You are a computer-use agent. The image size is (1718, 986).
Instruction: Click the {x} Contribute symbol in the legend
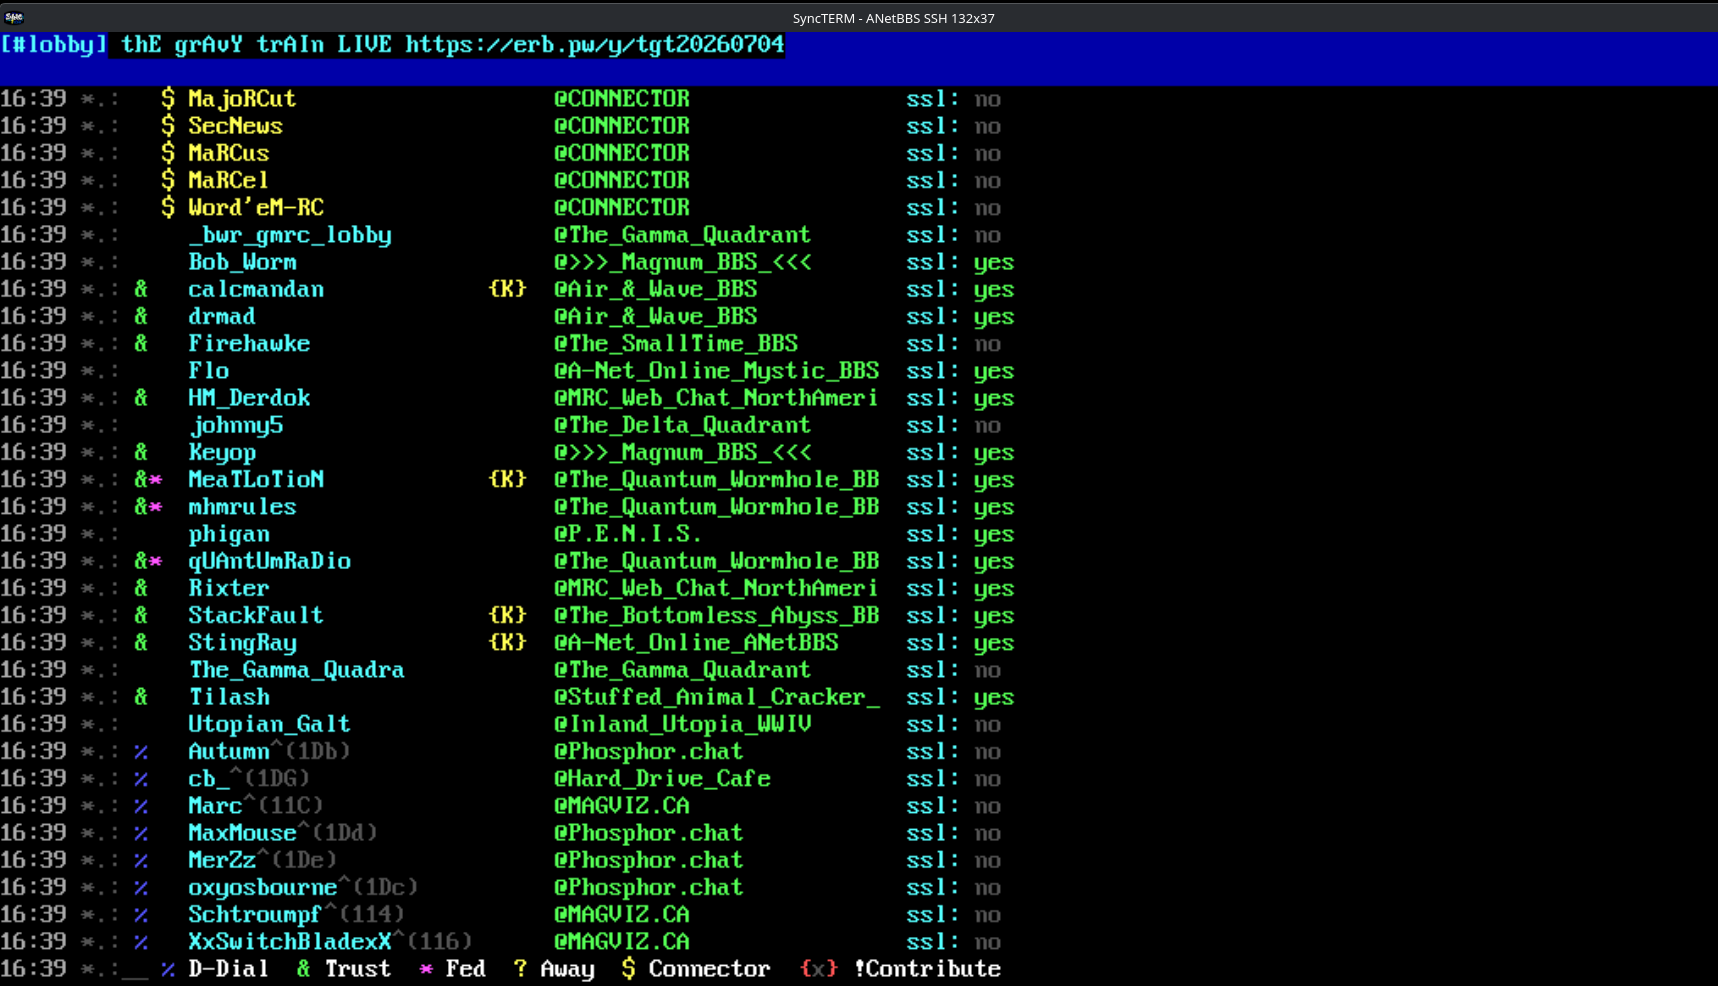pyautogui.click(x=818, y=968)
